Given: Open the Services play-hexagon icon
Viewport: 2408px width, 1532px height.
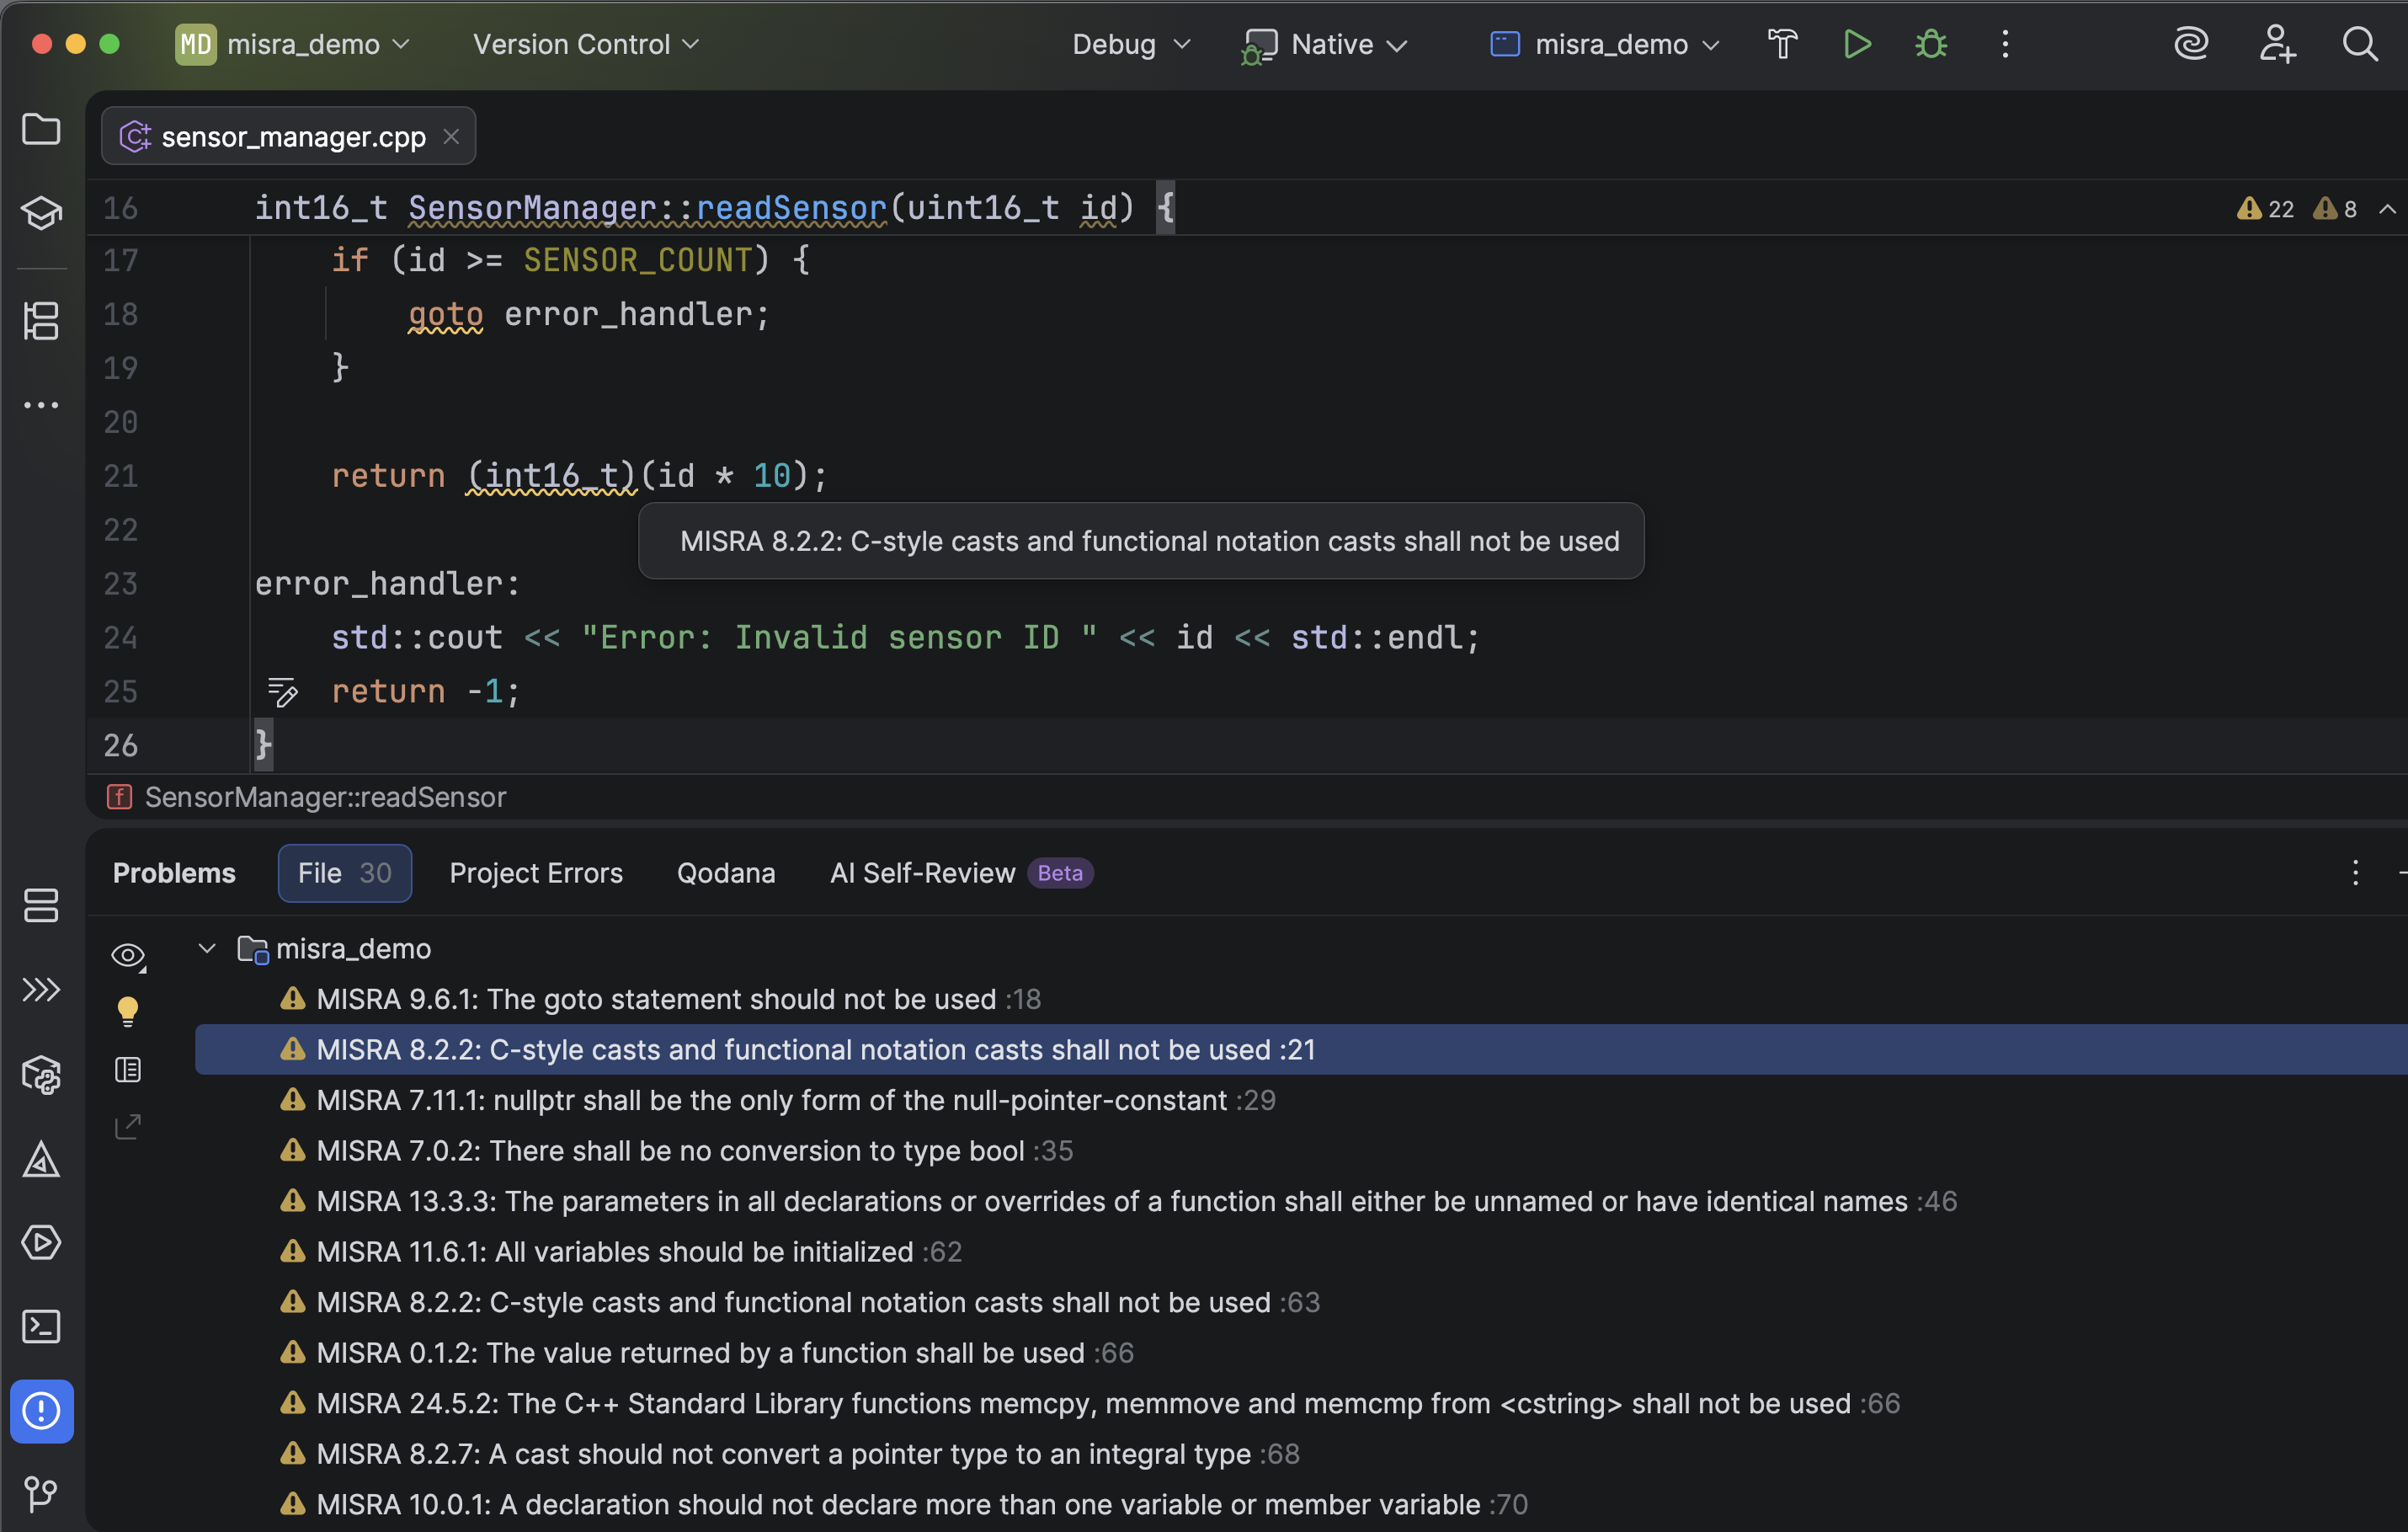Looking at the screenshot, I should [41, 1242].
